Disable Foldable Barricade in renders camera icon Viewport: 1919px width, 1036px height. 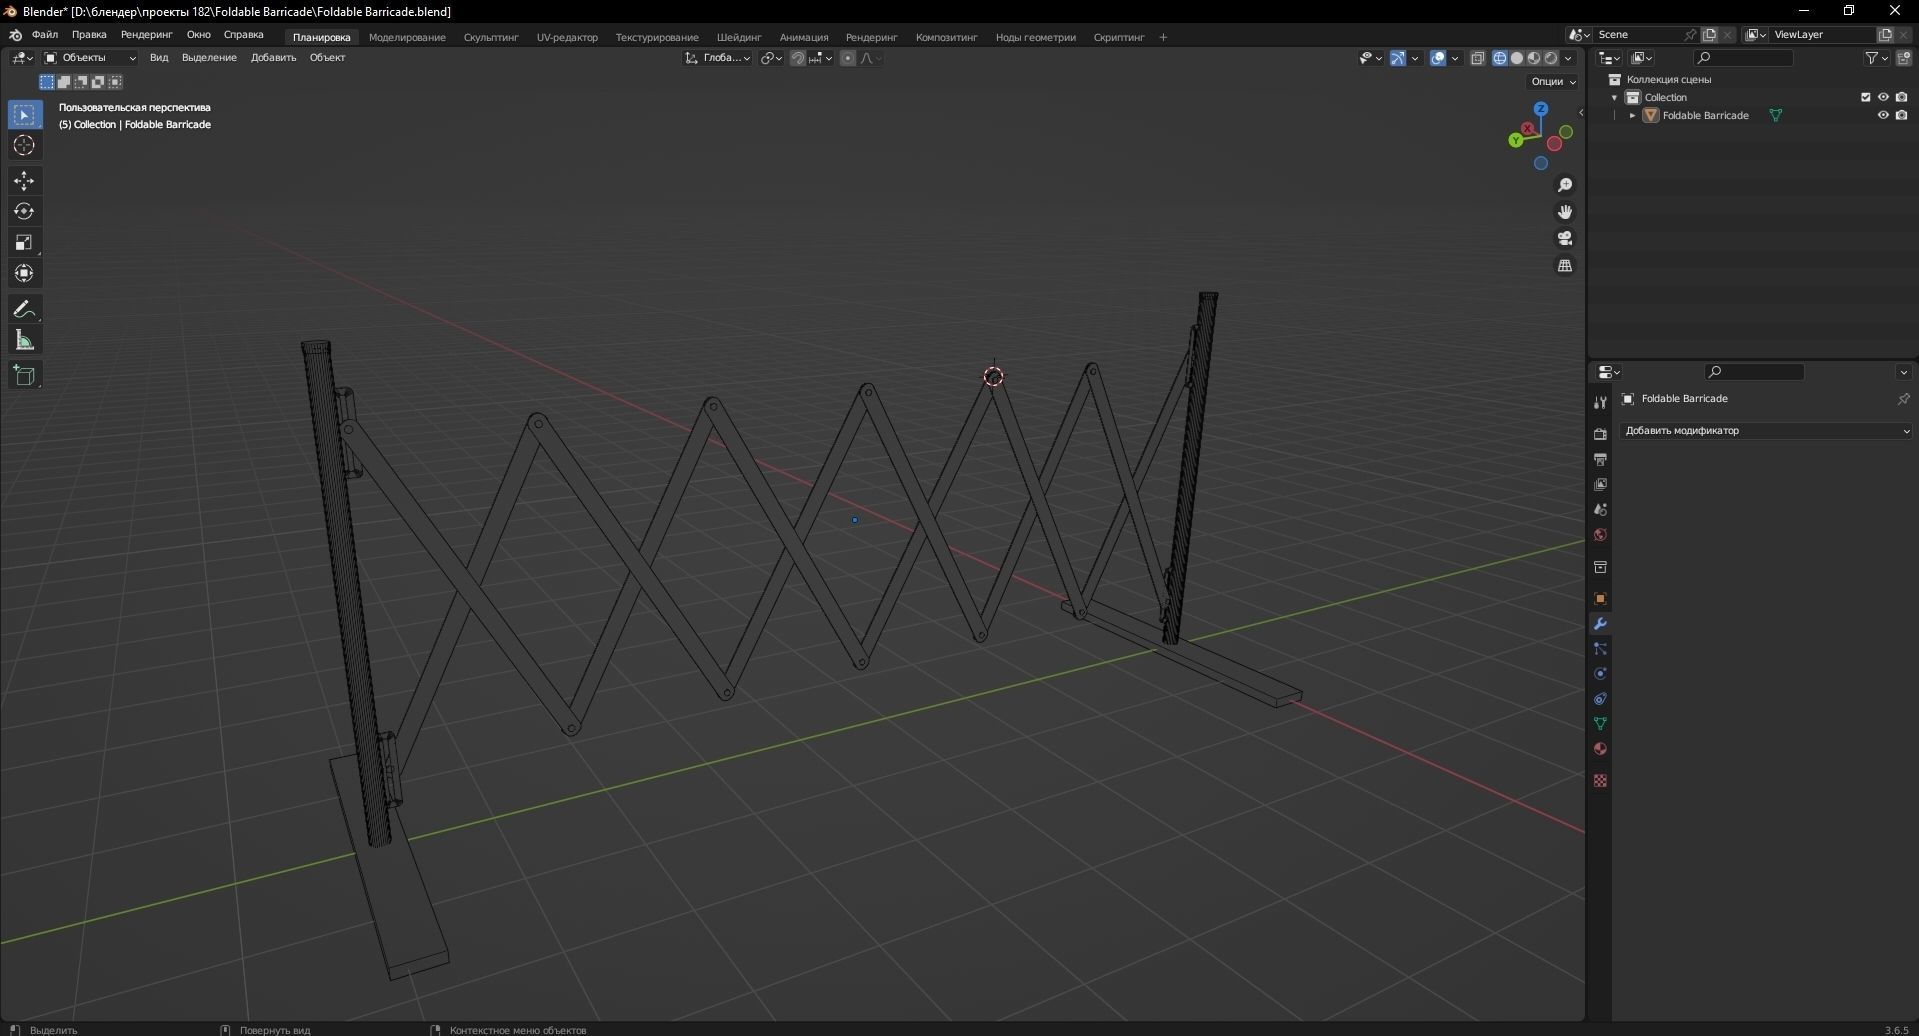pyautogui.click(x=1901, y=116)
